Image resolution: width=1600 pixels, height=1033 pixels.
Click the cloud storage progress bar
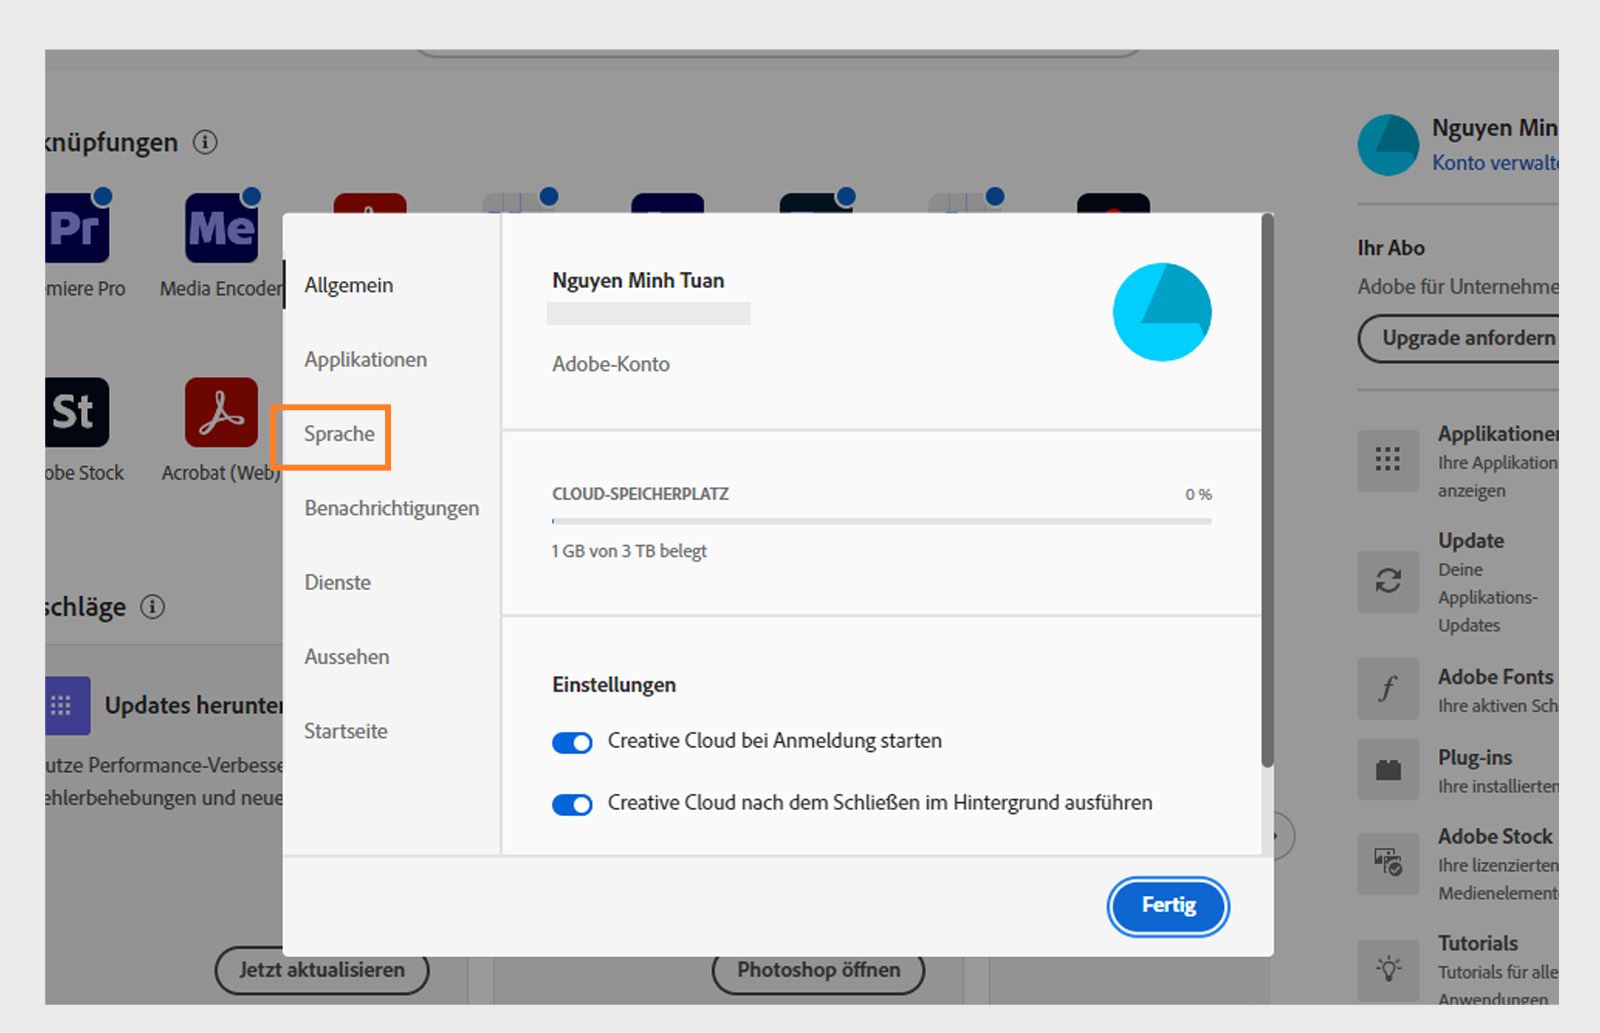click(880, 519)
